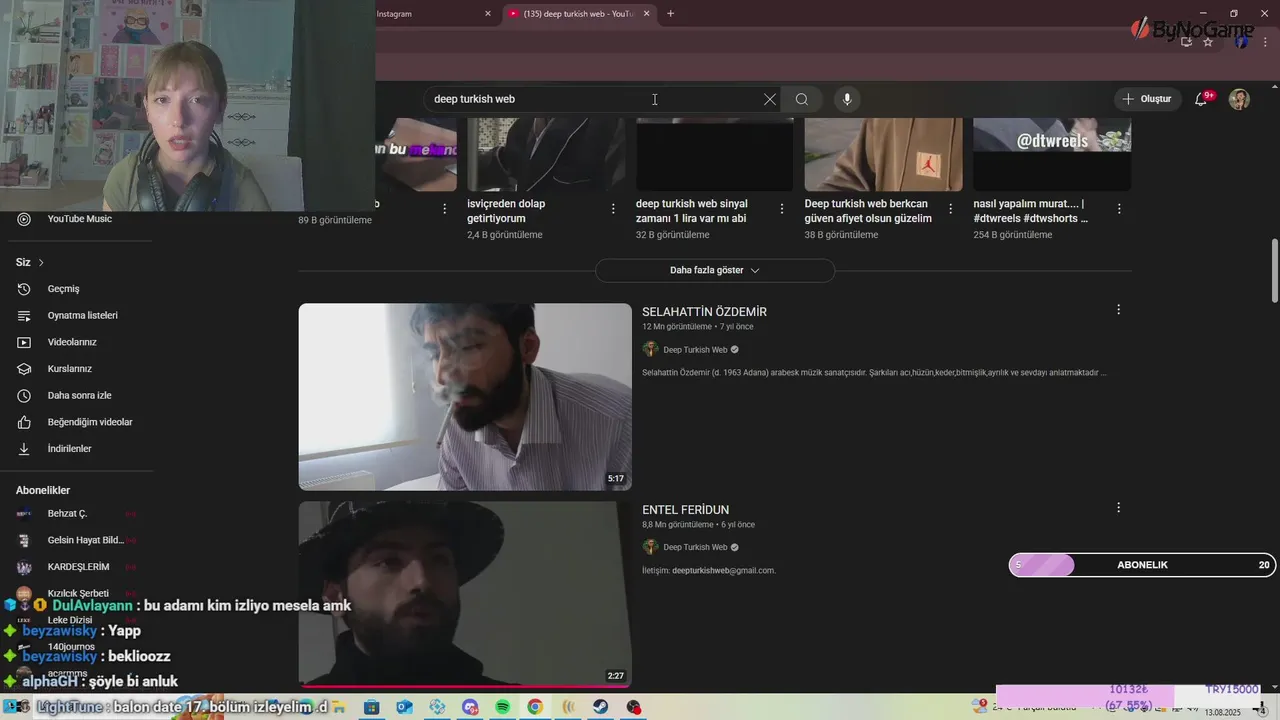Viewport: 1280px width, 720px height.
Task: Start voice search with the microphone icon
Action: pos(847,99)
